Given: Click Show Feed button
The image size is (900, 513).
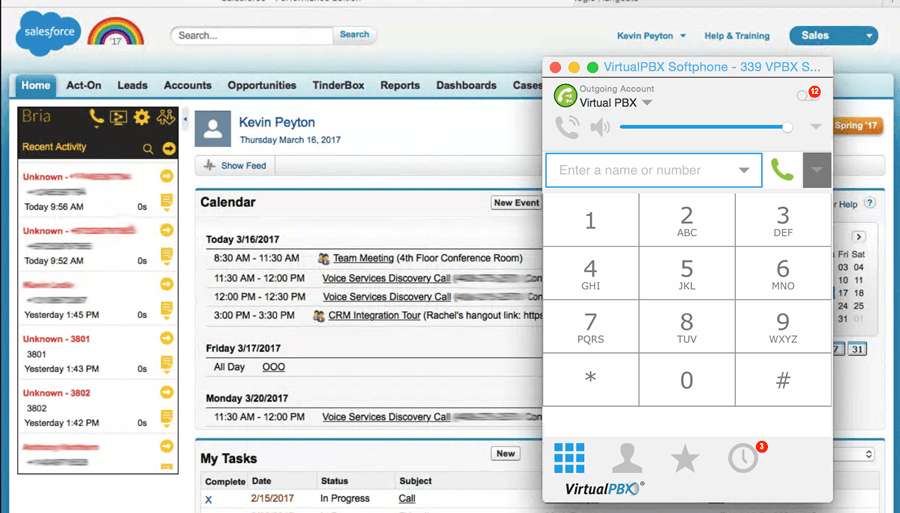Looking at the screenshot, I should click(x=235, y=166).
